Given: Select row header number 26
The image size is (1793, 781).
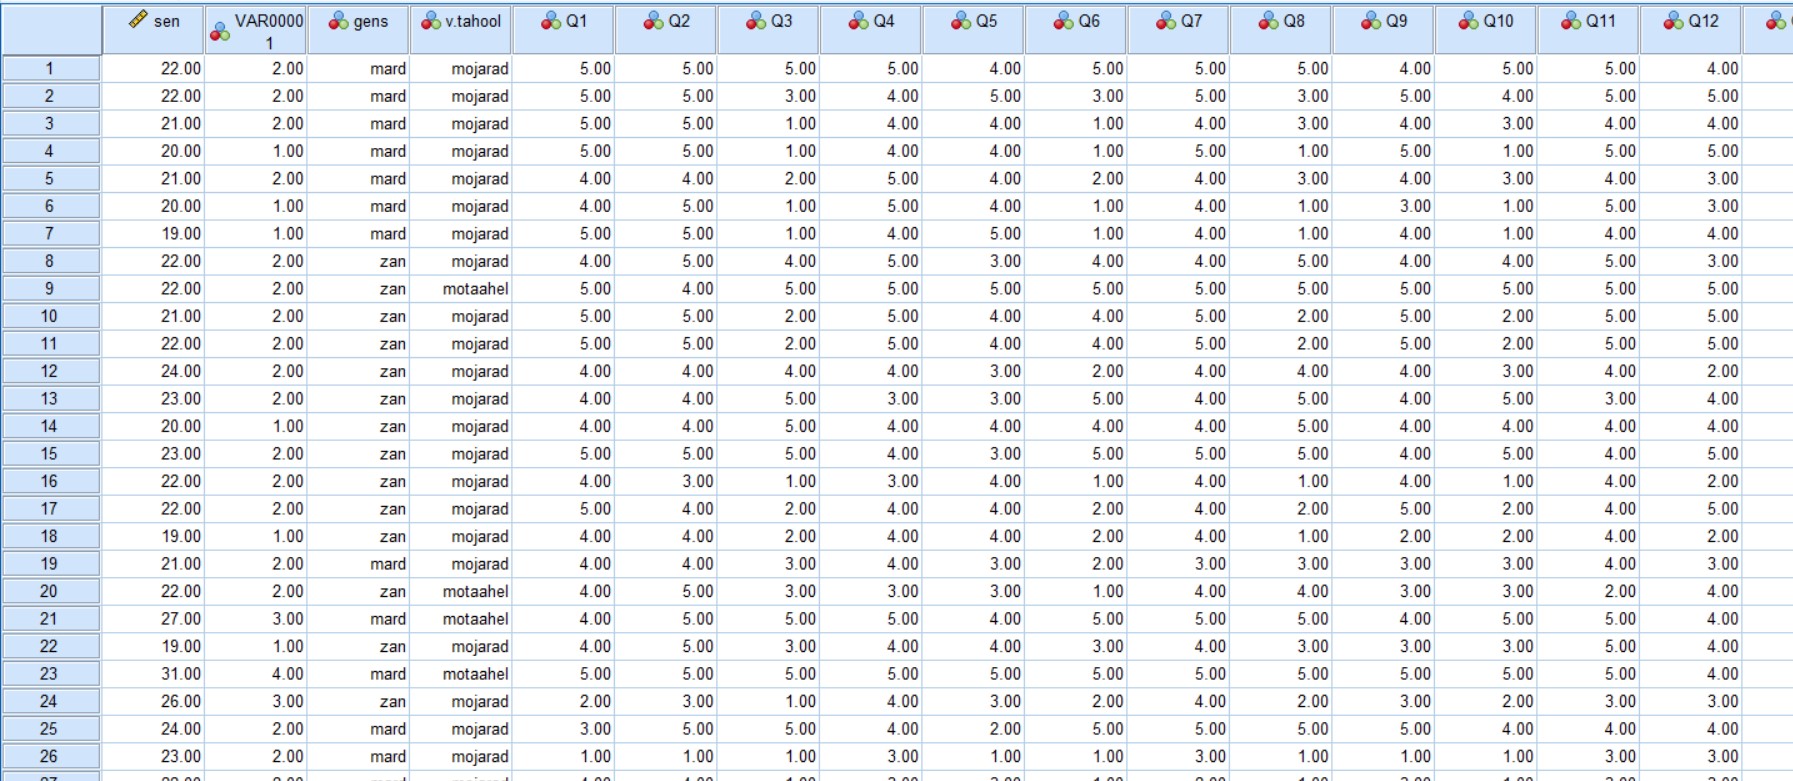Looking at the screenshot, I should [x=50, y=756].
